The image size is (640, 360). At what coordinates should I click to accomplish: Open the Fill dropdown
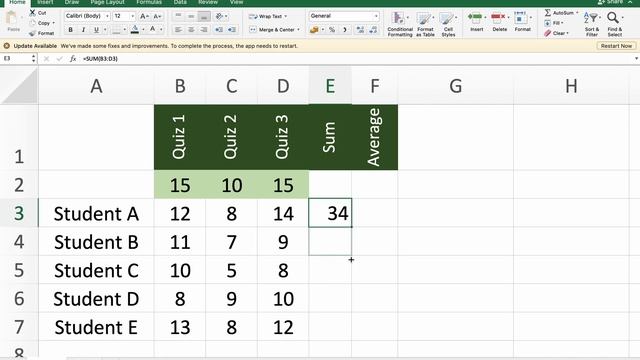pyautogui.click(x=554, y=23)
